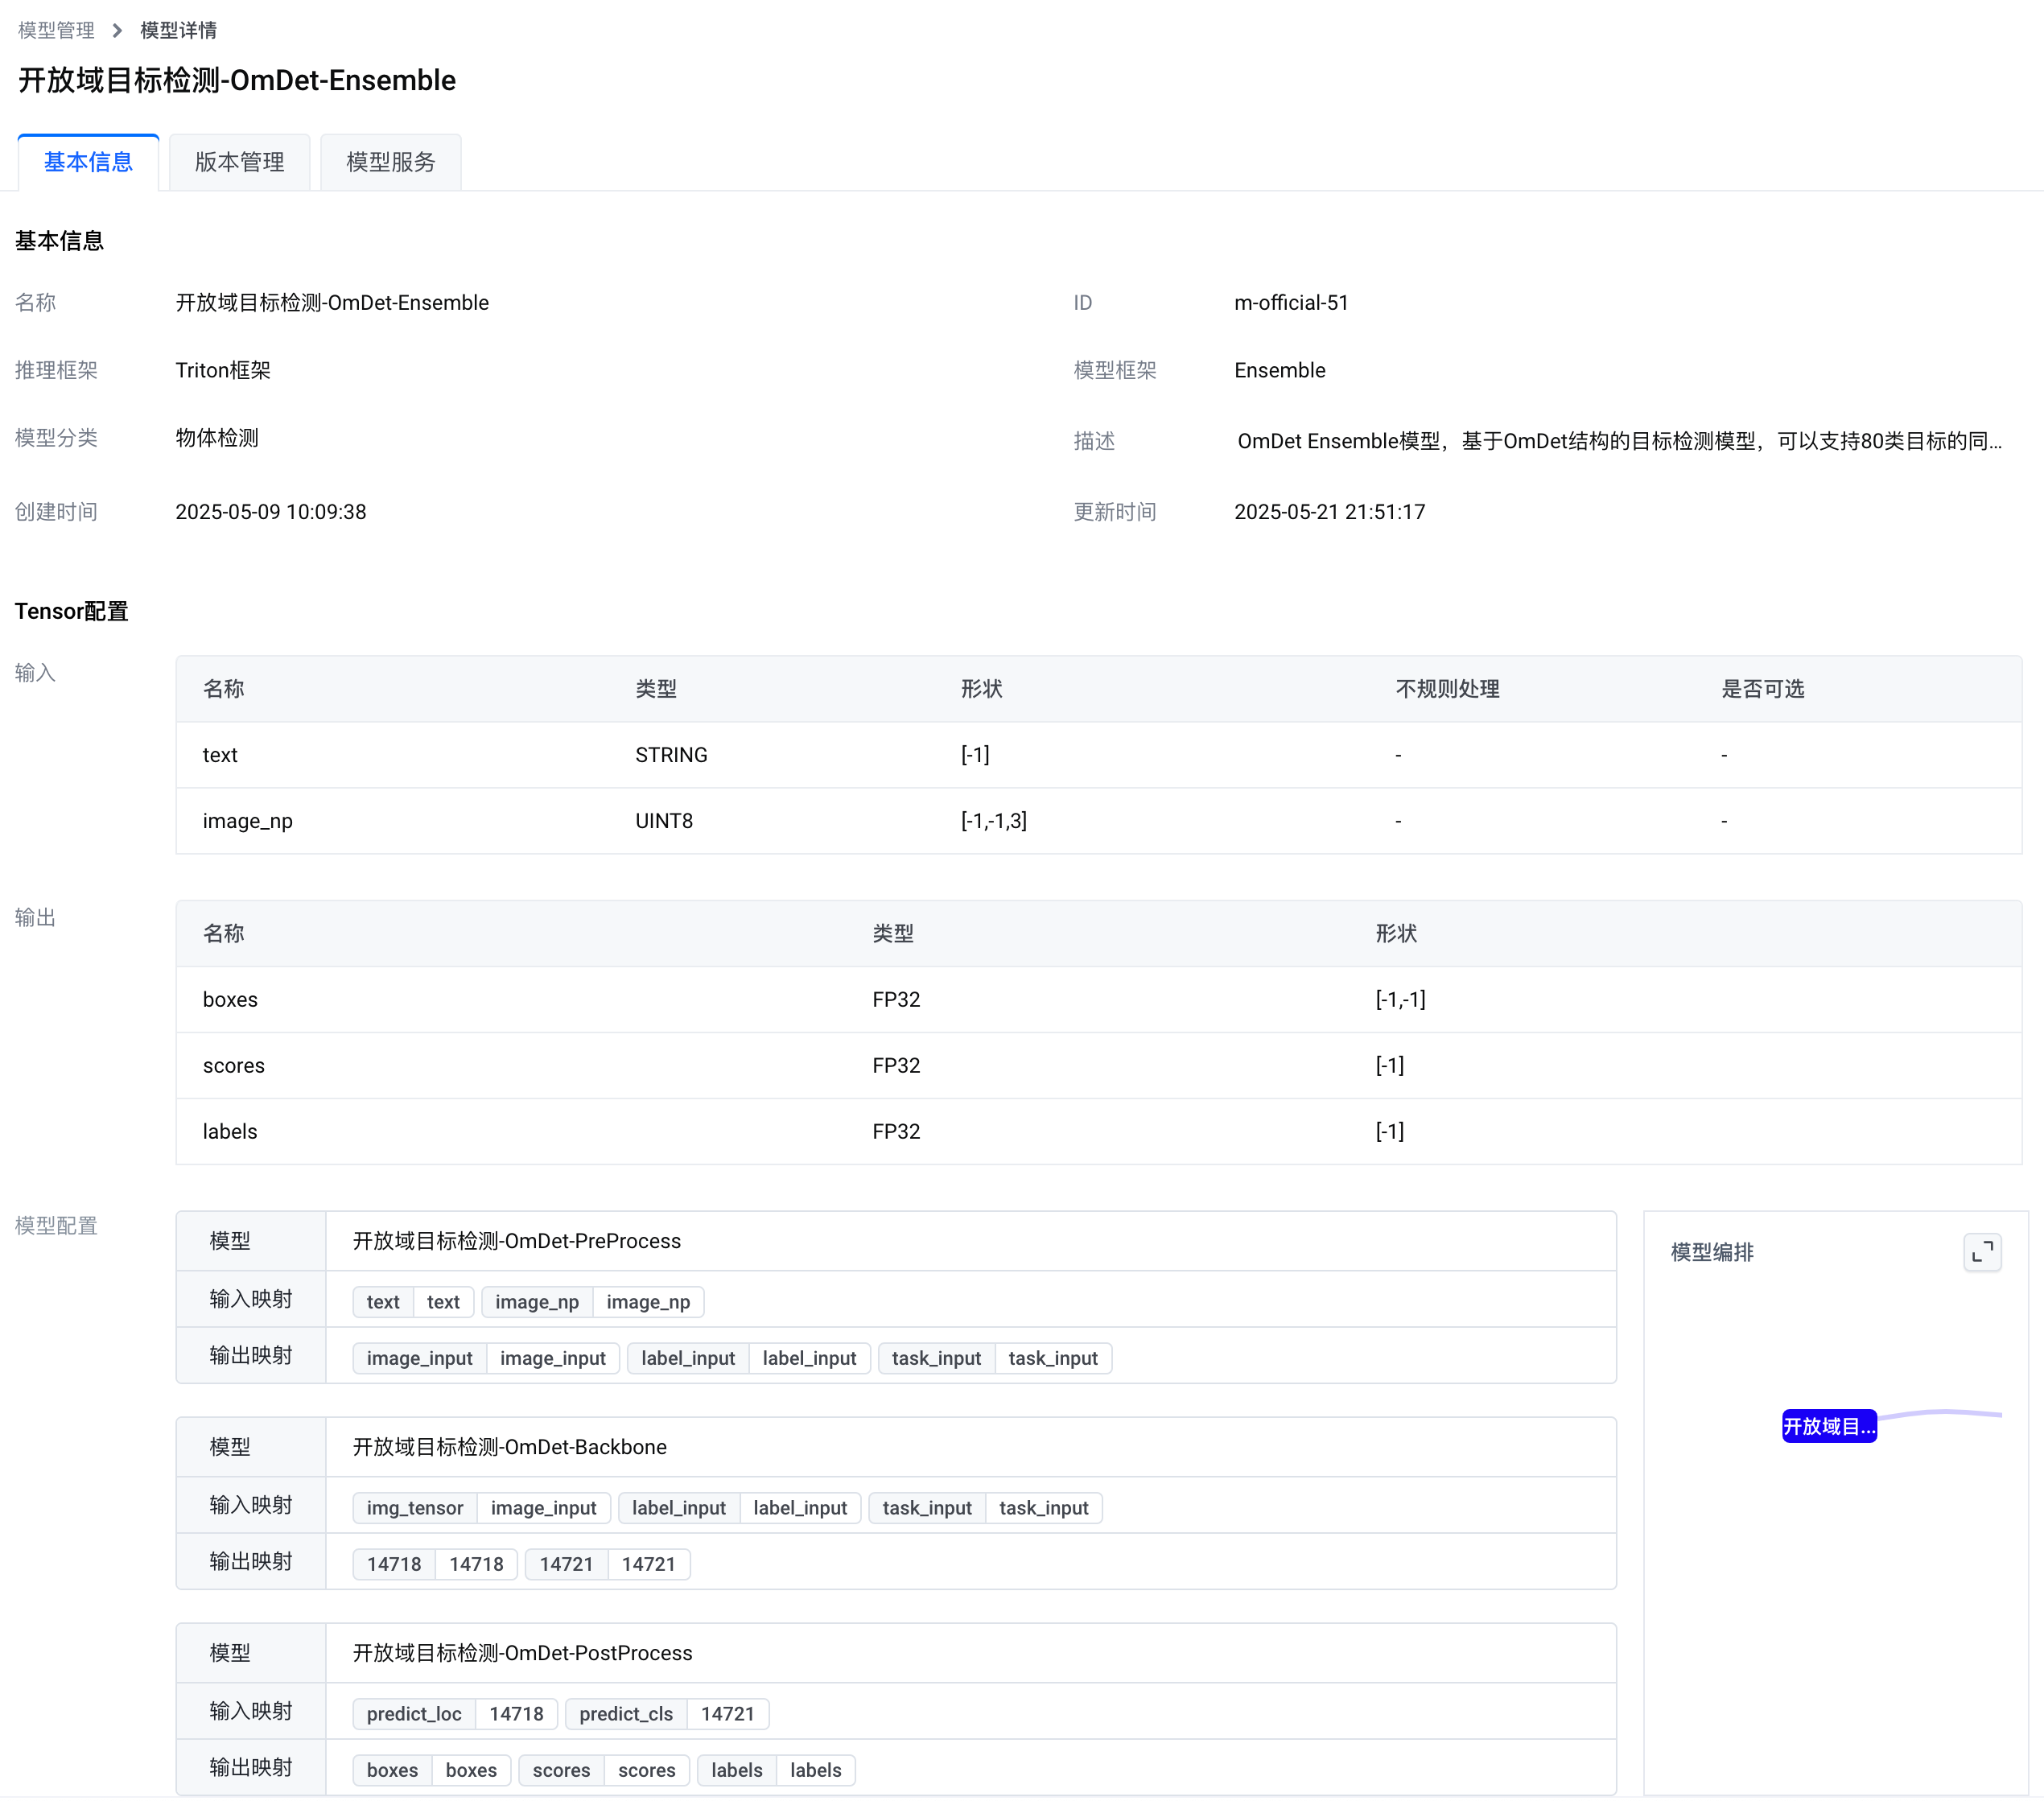Click the image_np input row name

pyautogui.click(x=247, y=821)
